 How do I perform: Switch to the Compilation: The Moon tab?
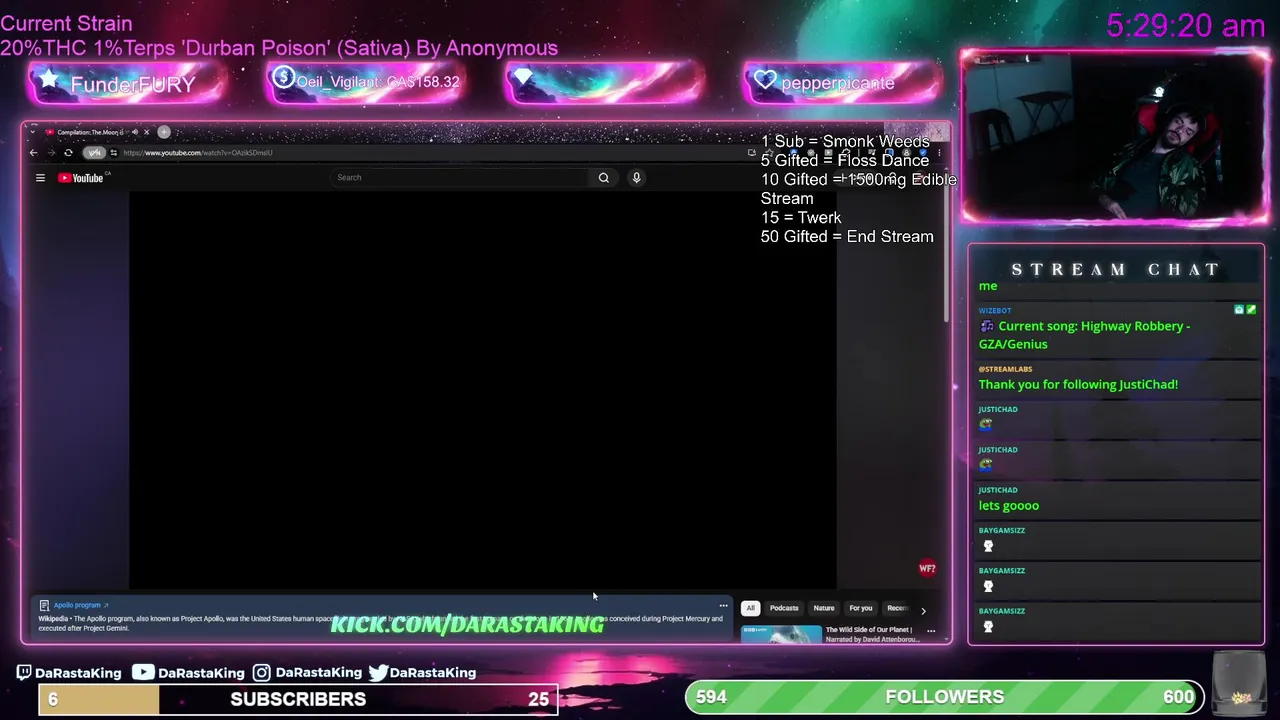pyautogui.click(x=90, y=132)
